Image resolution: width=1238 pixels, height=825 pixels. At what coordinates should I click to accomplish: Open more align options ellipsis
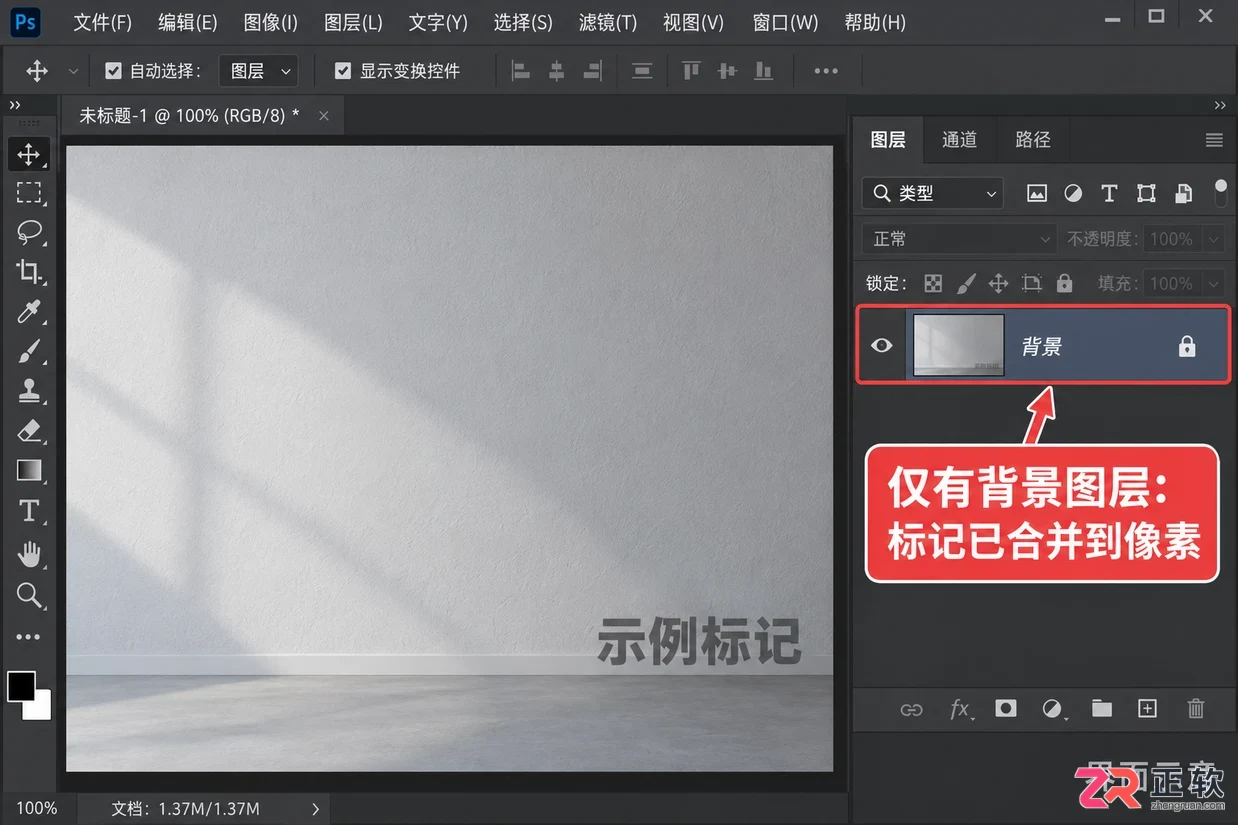pyautogui.click(x=826, y=71)
